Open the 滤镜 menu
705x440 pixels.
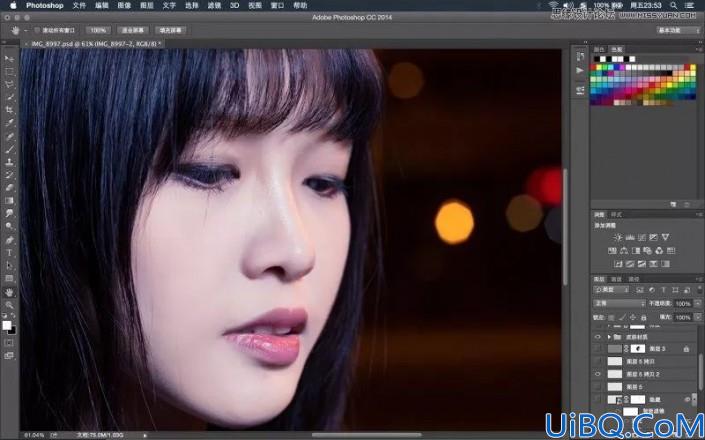[214, 5]
